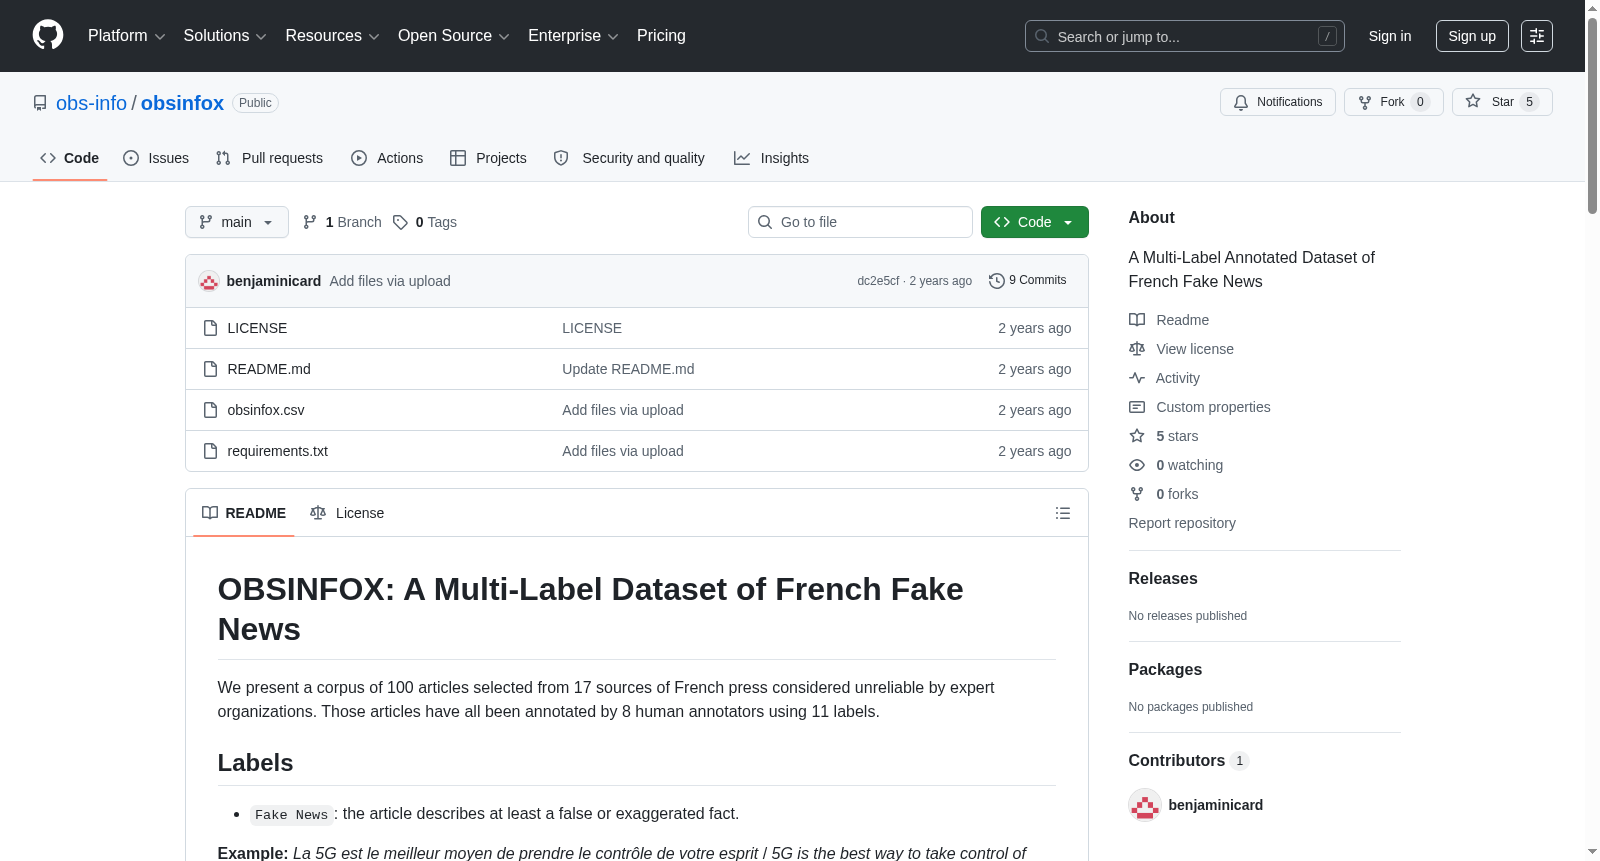Screen dimensions: 1600x861
Task: Click the file icon beside obsinfox.csv
Action: [x=210, y=410]
